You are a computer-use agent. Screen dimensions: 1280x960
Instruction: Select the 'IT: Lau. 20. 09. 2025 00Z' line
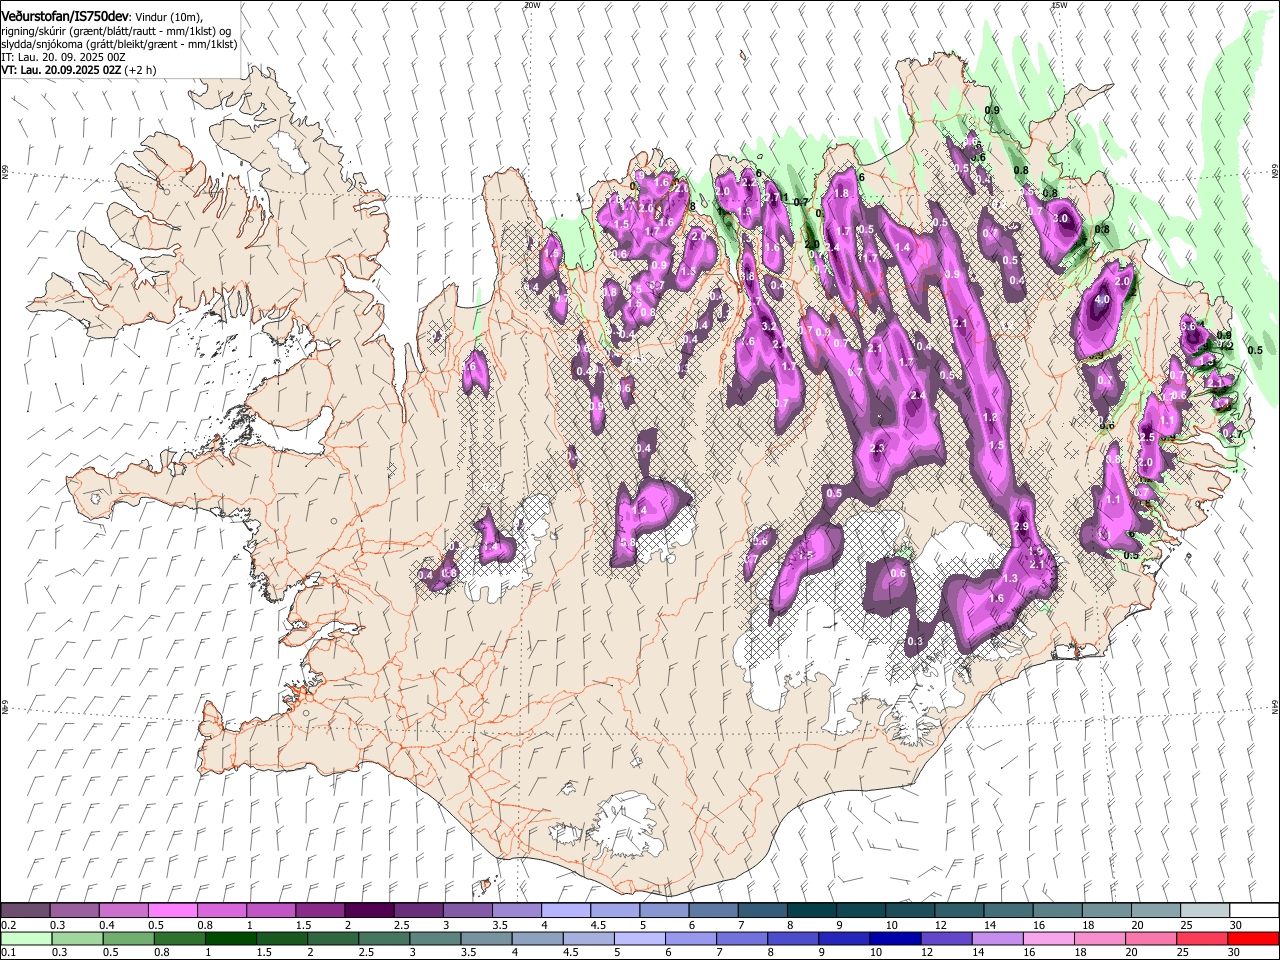click(x=63, y=58)
